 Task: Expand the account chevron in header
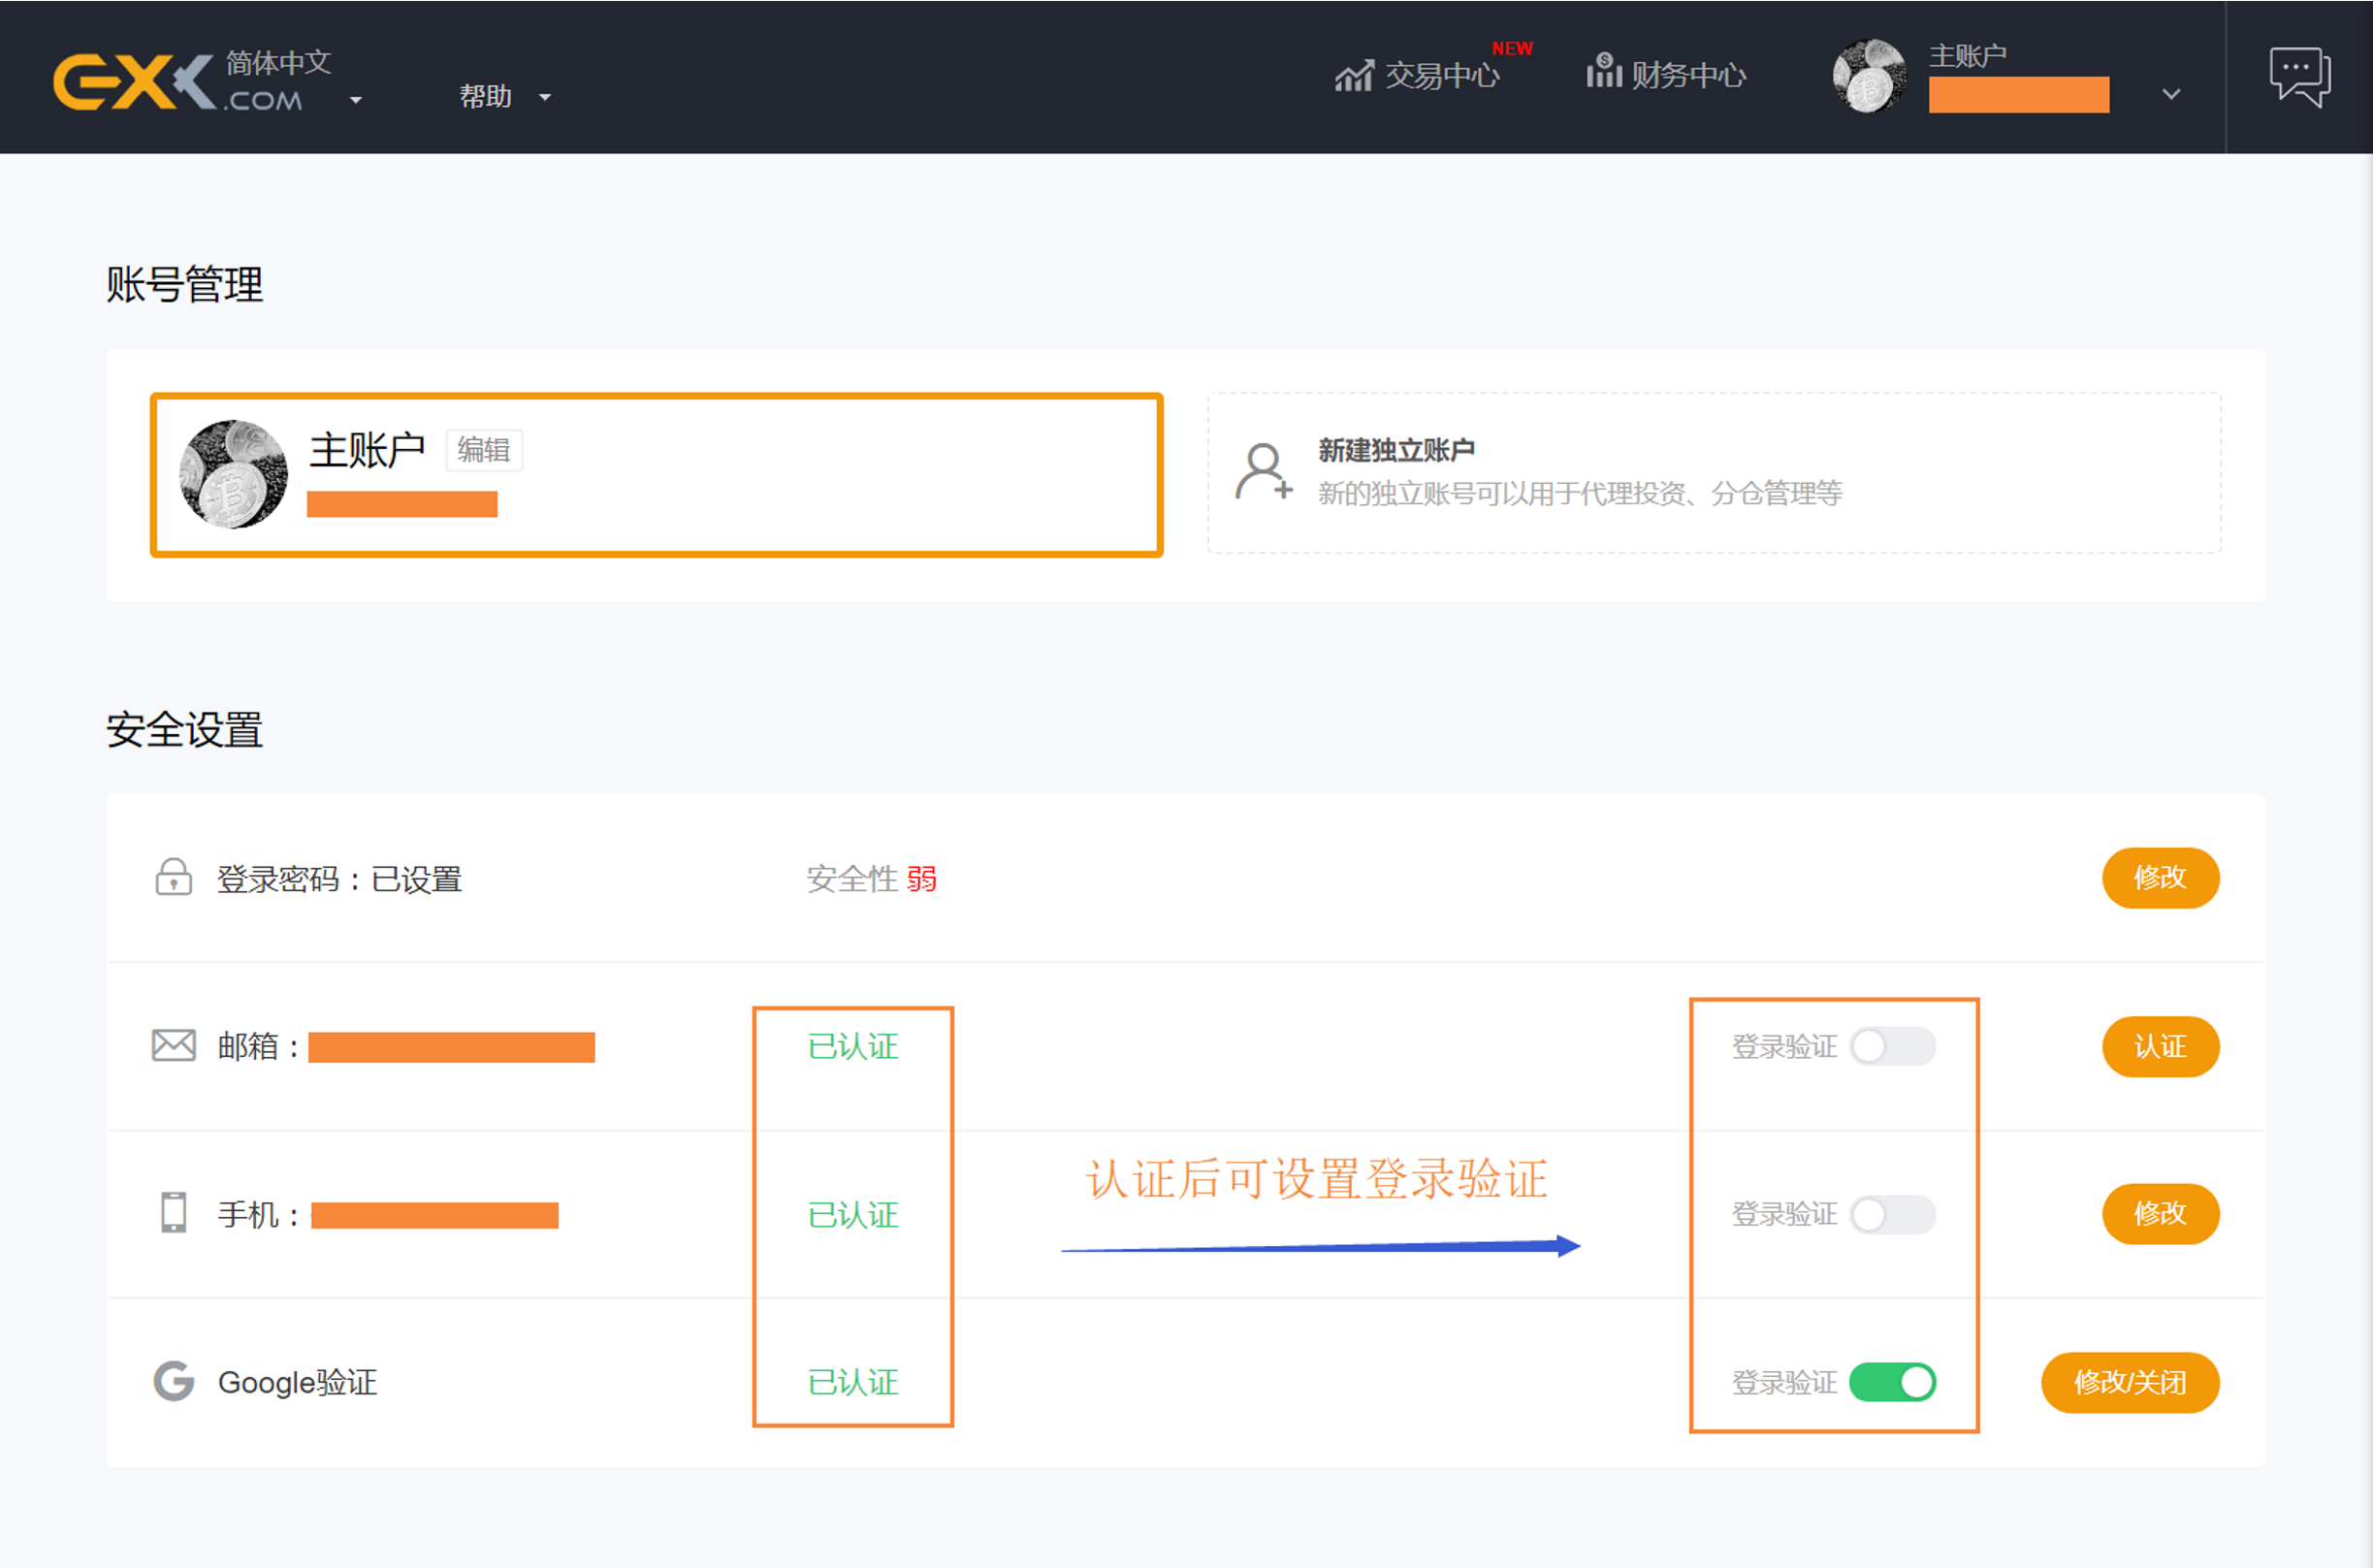tap(2171, 95)
